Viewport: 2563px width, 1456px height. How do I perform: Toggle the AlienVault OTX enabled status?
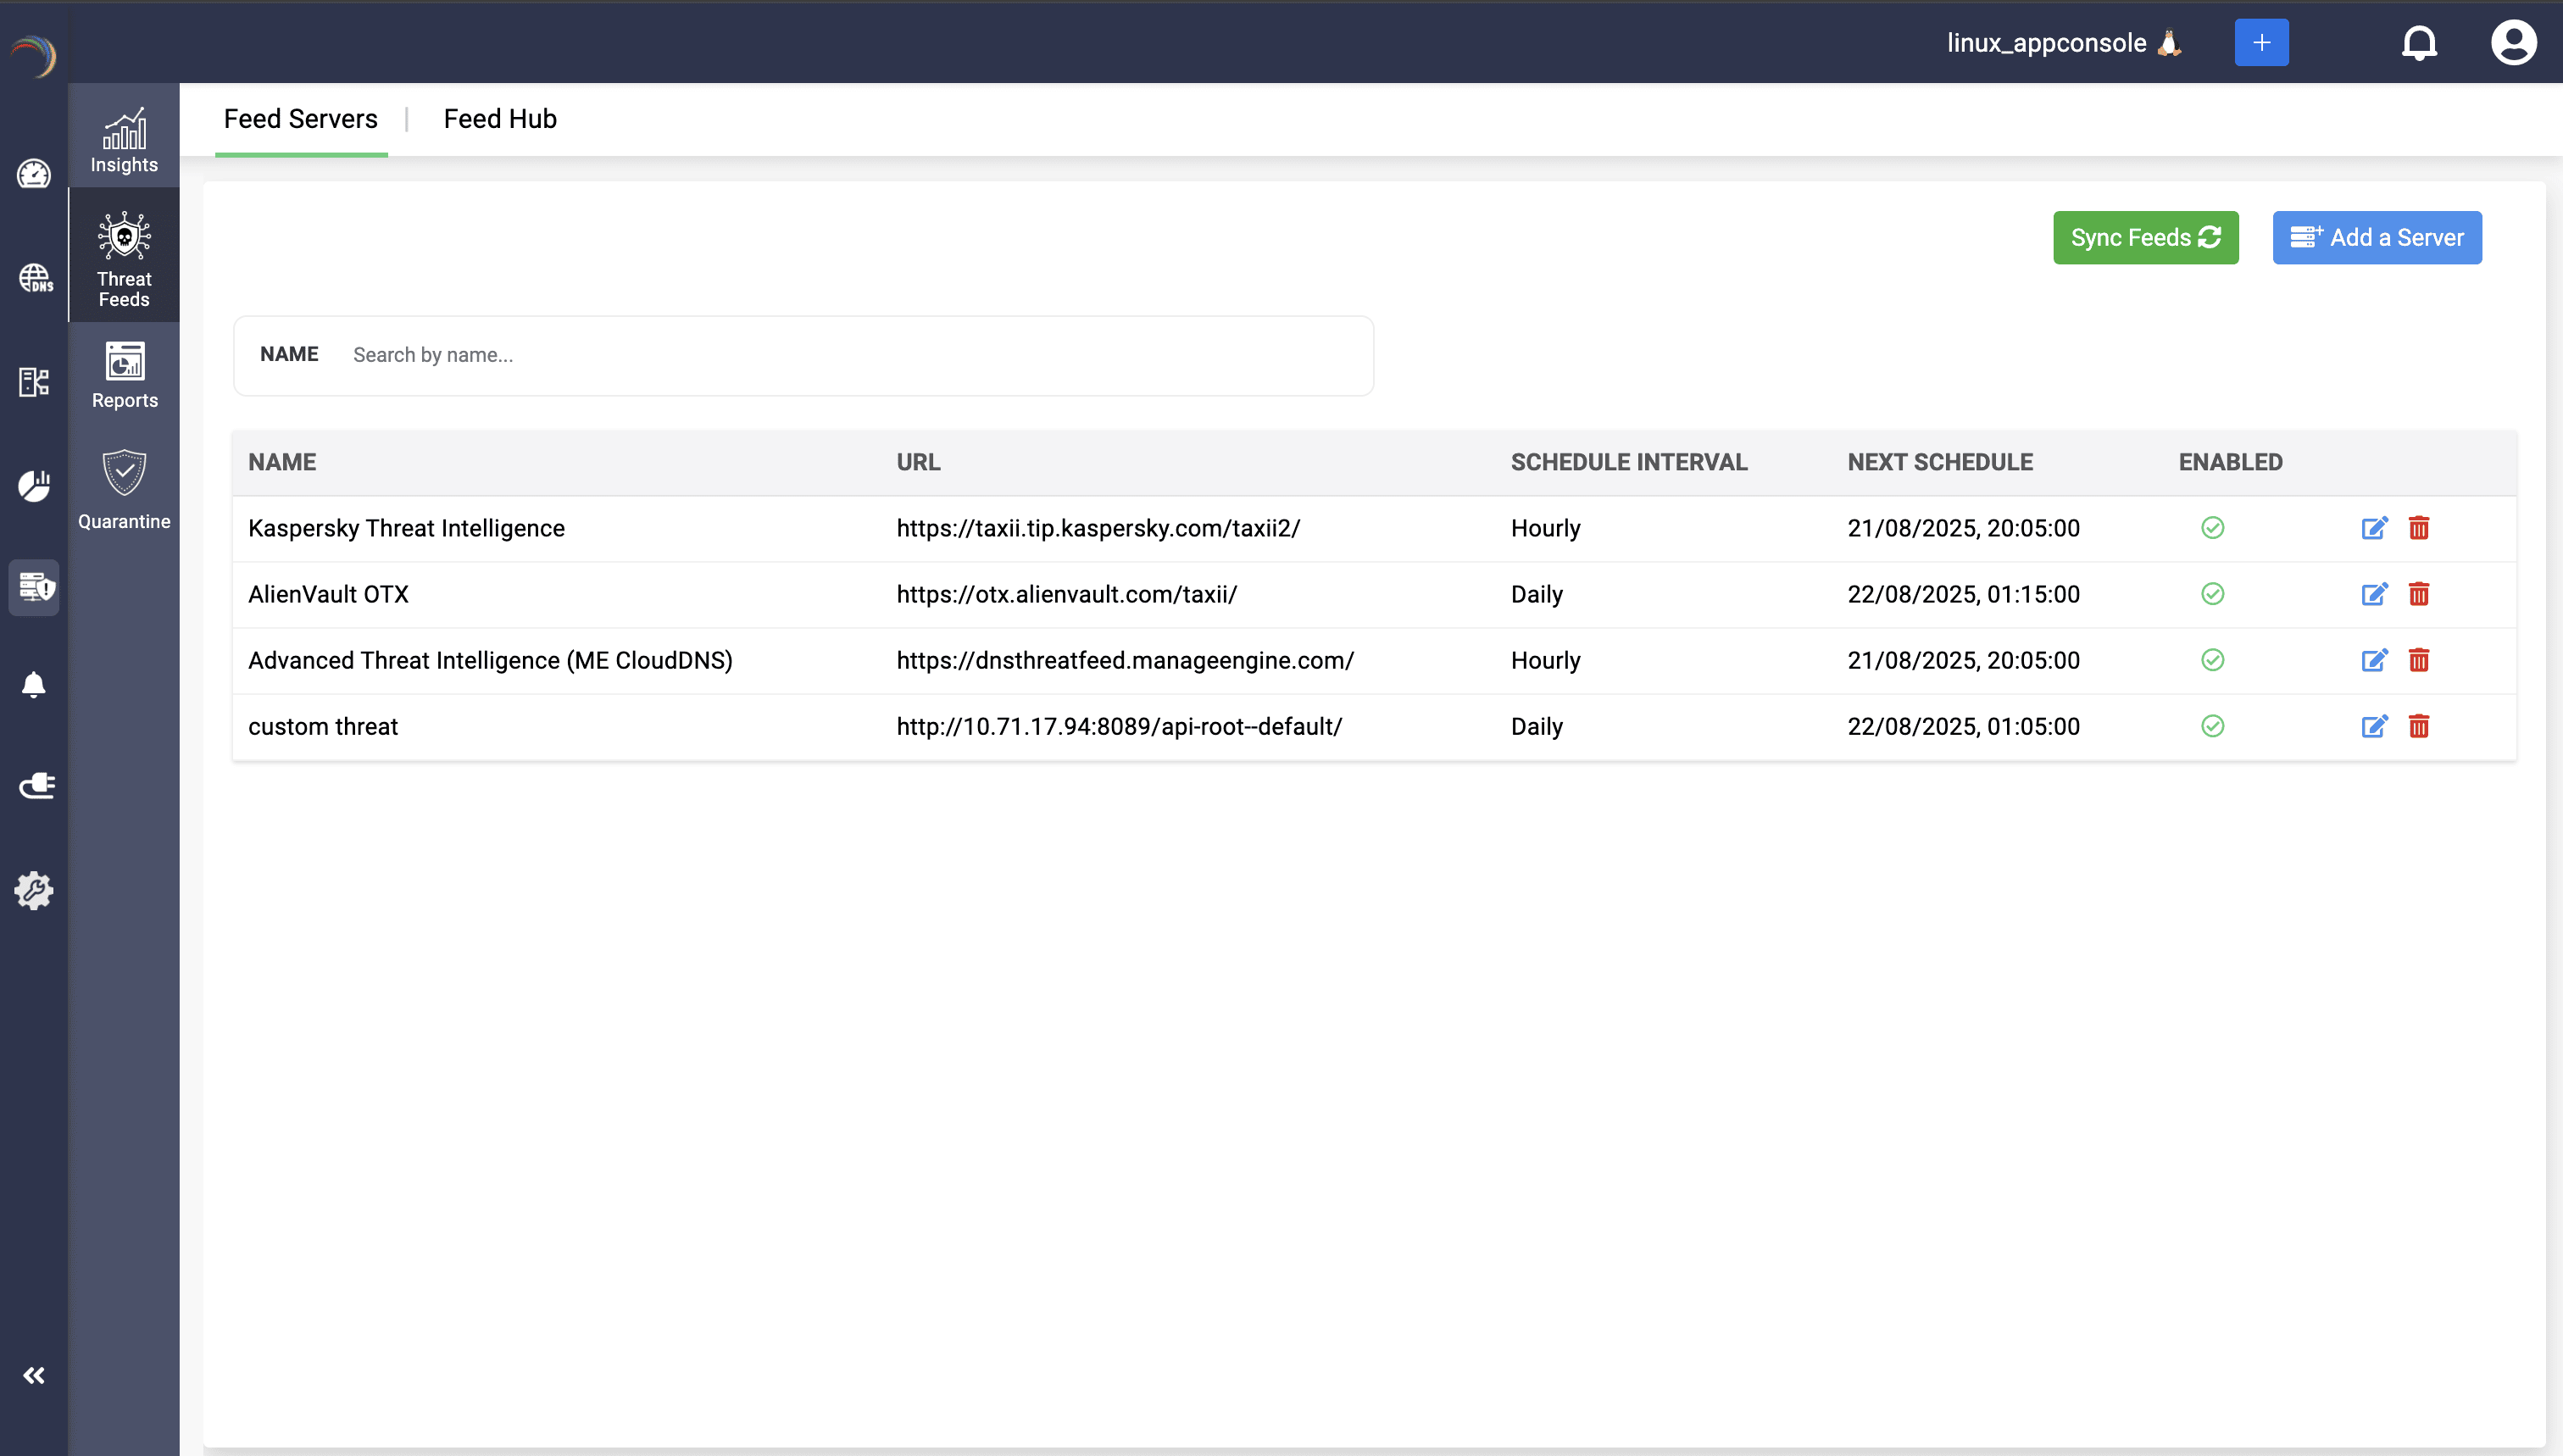(2212, 594)
